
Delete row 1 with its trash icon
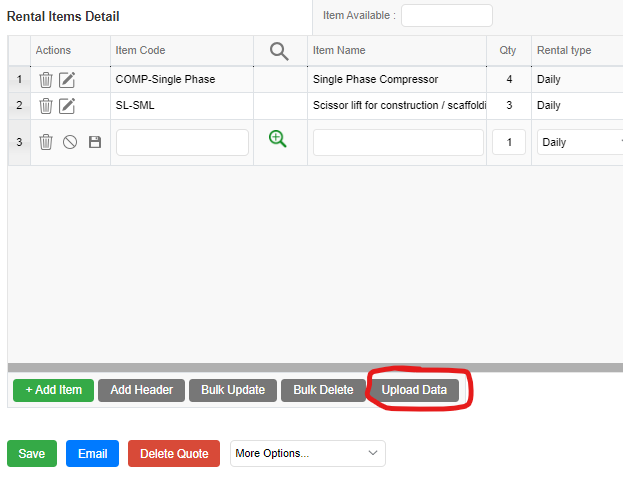[x=46, y=80]
